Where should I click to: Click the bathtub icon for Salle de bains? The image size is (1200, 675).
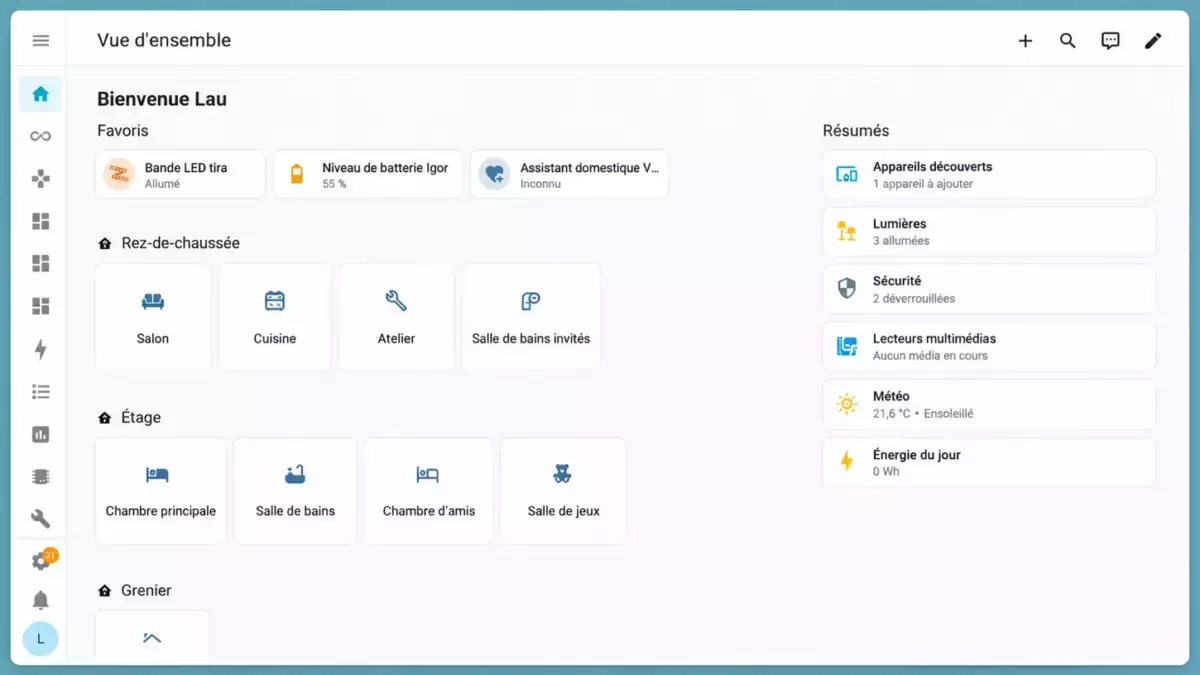295,473
